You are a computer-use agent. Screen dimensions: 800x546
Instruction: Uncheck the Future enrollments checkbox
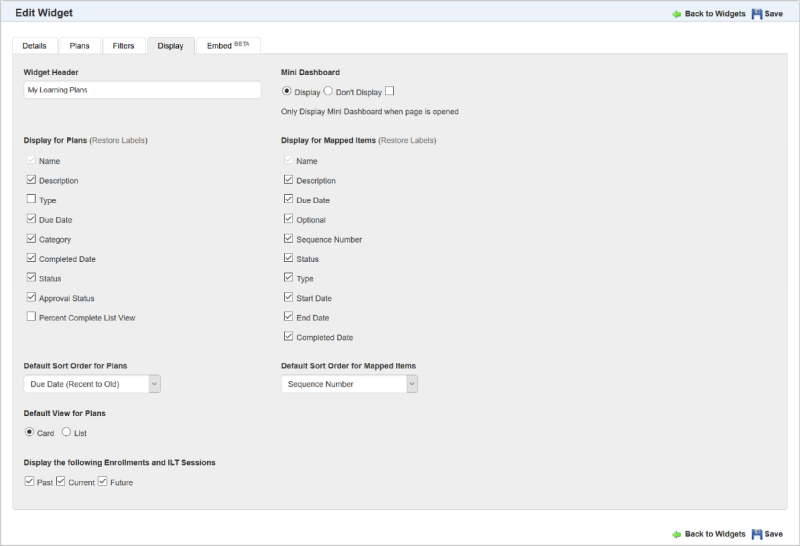103,481
